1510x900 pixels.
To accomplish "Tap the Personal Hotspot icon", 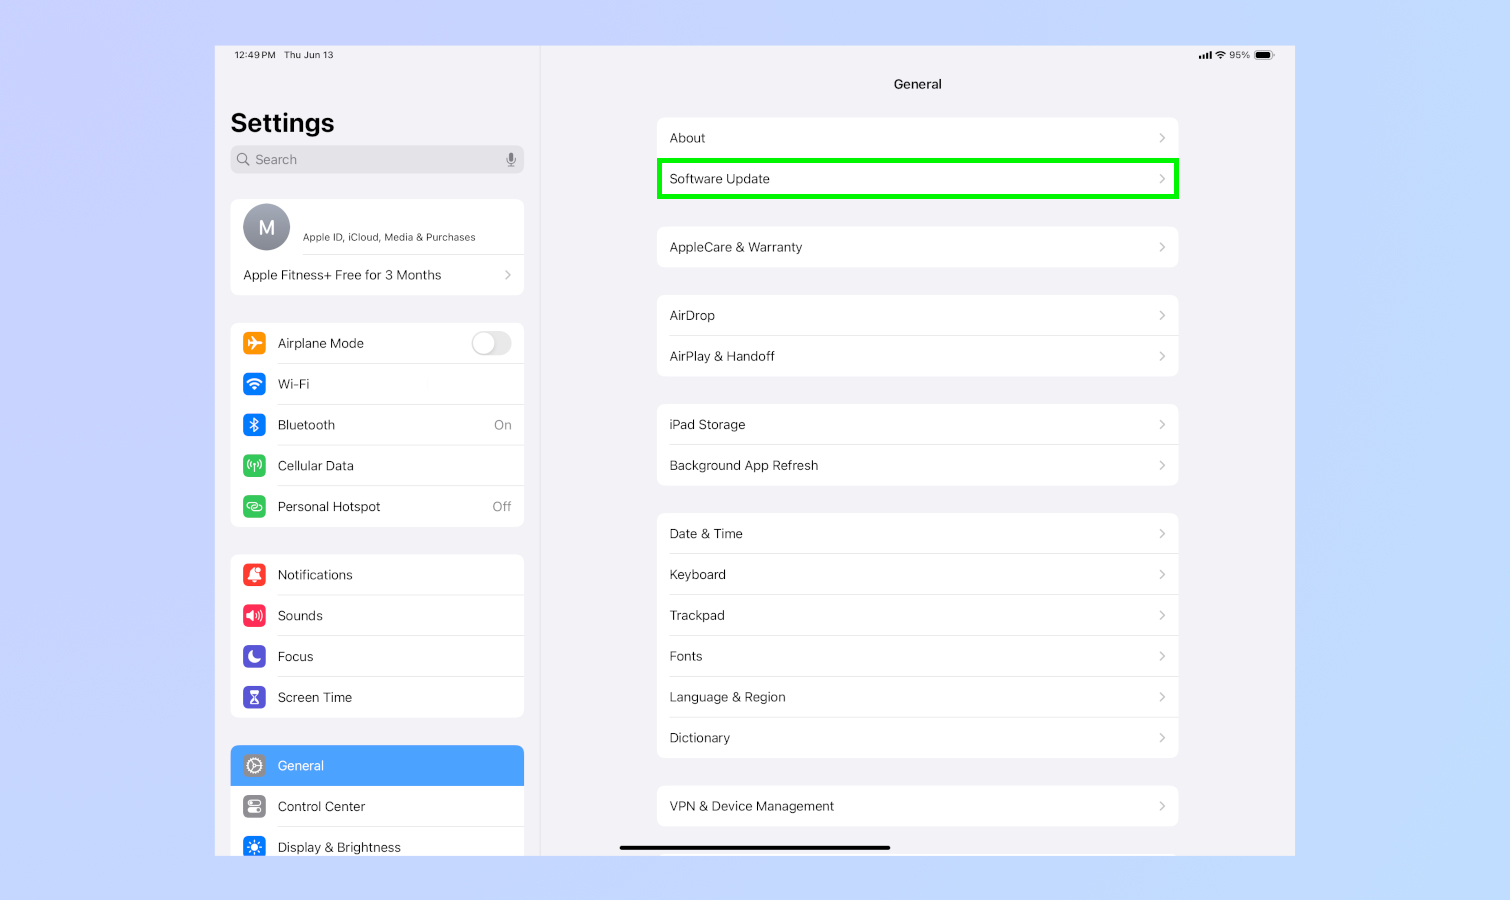I will [x=254, y=506].
